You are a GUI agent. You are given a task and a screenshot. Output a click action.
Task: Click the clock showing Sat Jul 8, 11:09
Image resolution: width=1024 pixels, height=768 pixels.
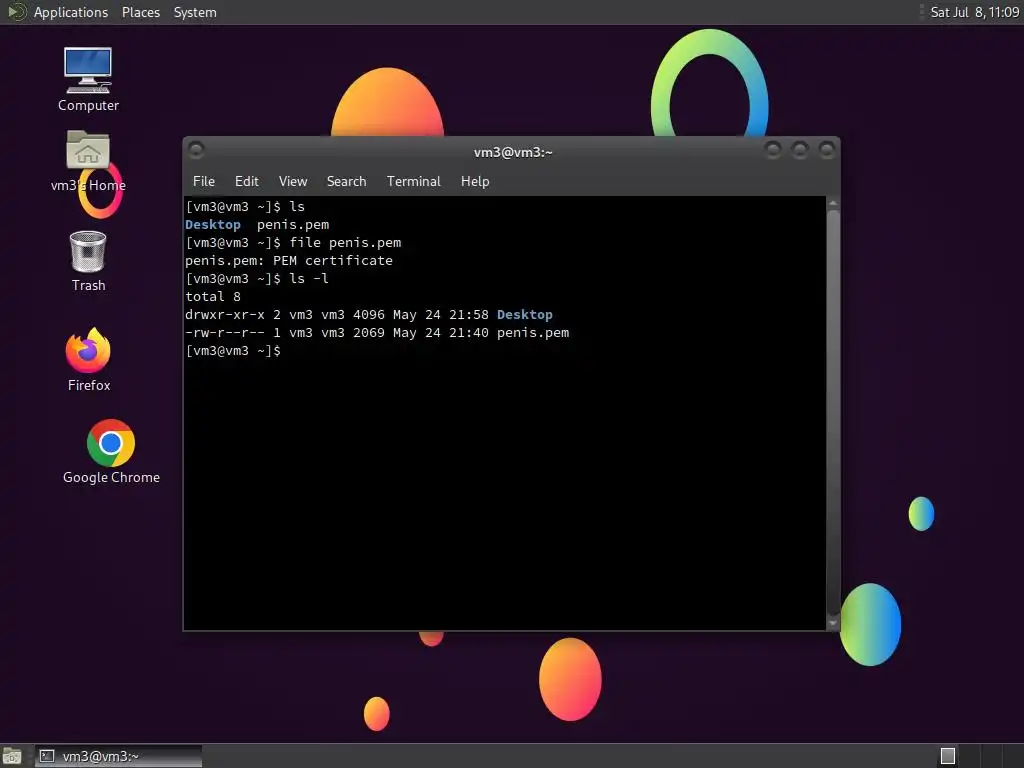[974, 12]
